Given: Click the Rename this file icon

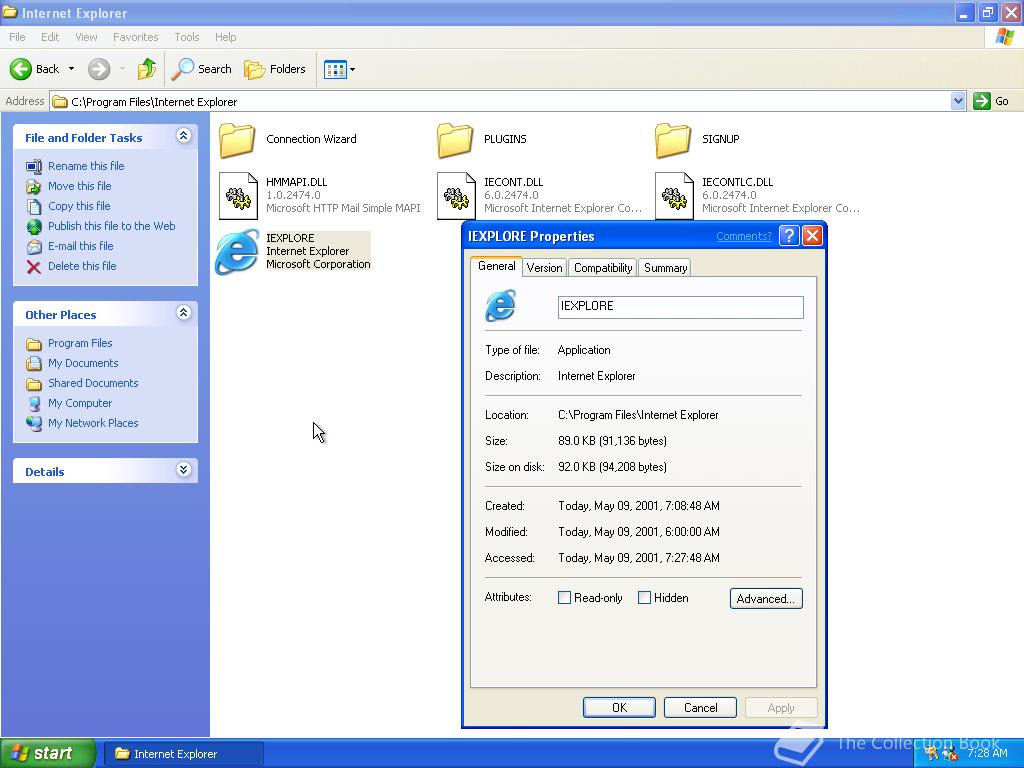Looking at the screenshot, I should tap(34, 167).
